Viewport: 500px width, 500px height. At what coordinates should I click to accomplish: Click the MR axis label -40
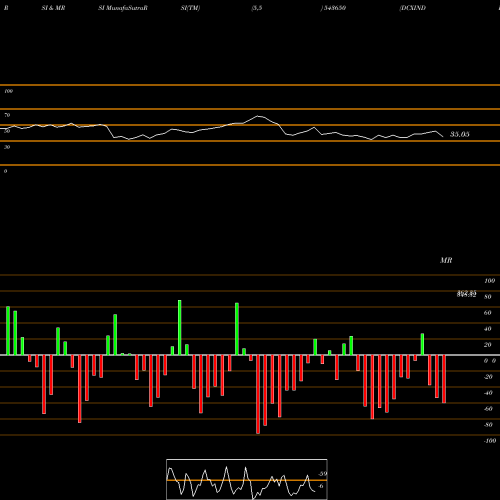click(x=488, y=393)
